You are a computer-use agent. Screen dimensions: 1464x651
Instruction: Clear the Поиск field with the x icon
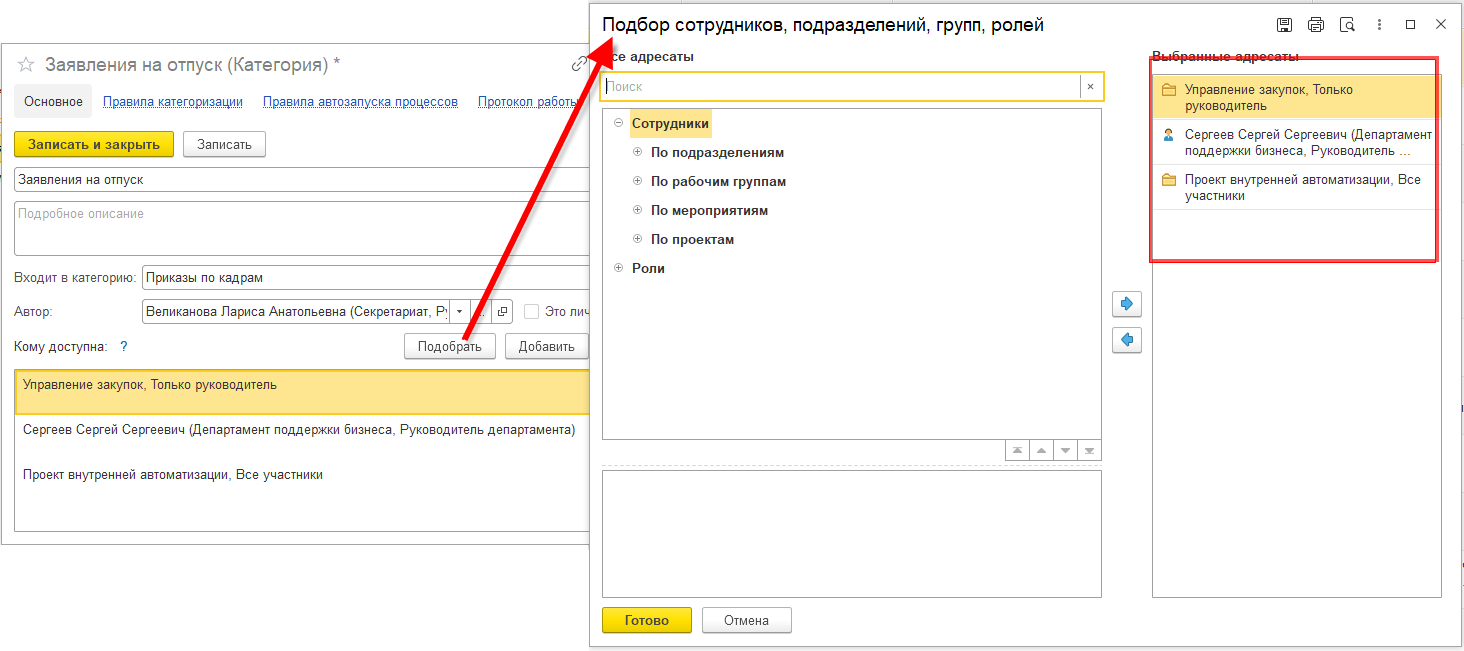[x=1090, y=87]
